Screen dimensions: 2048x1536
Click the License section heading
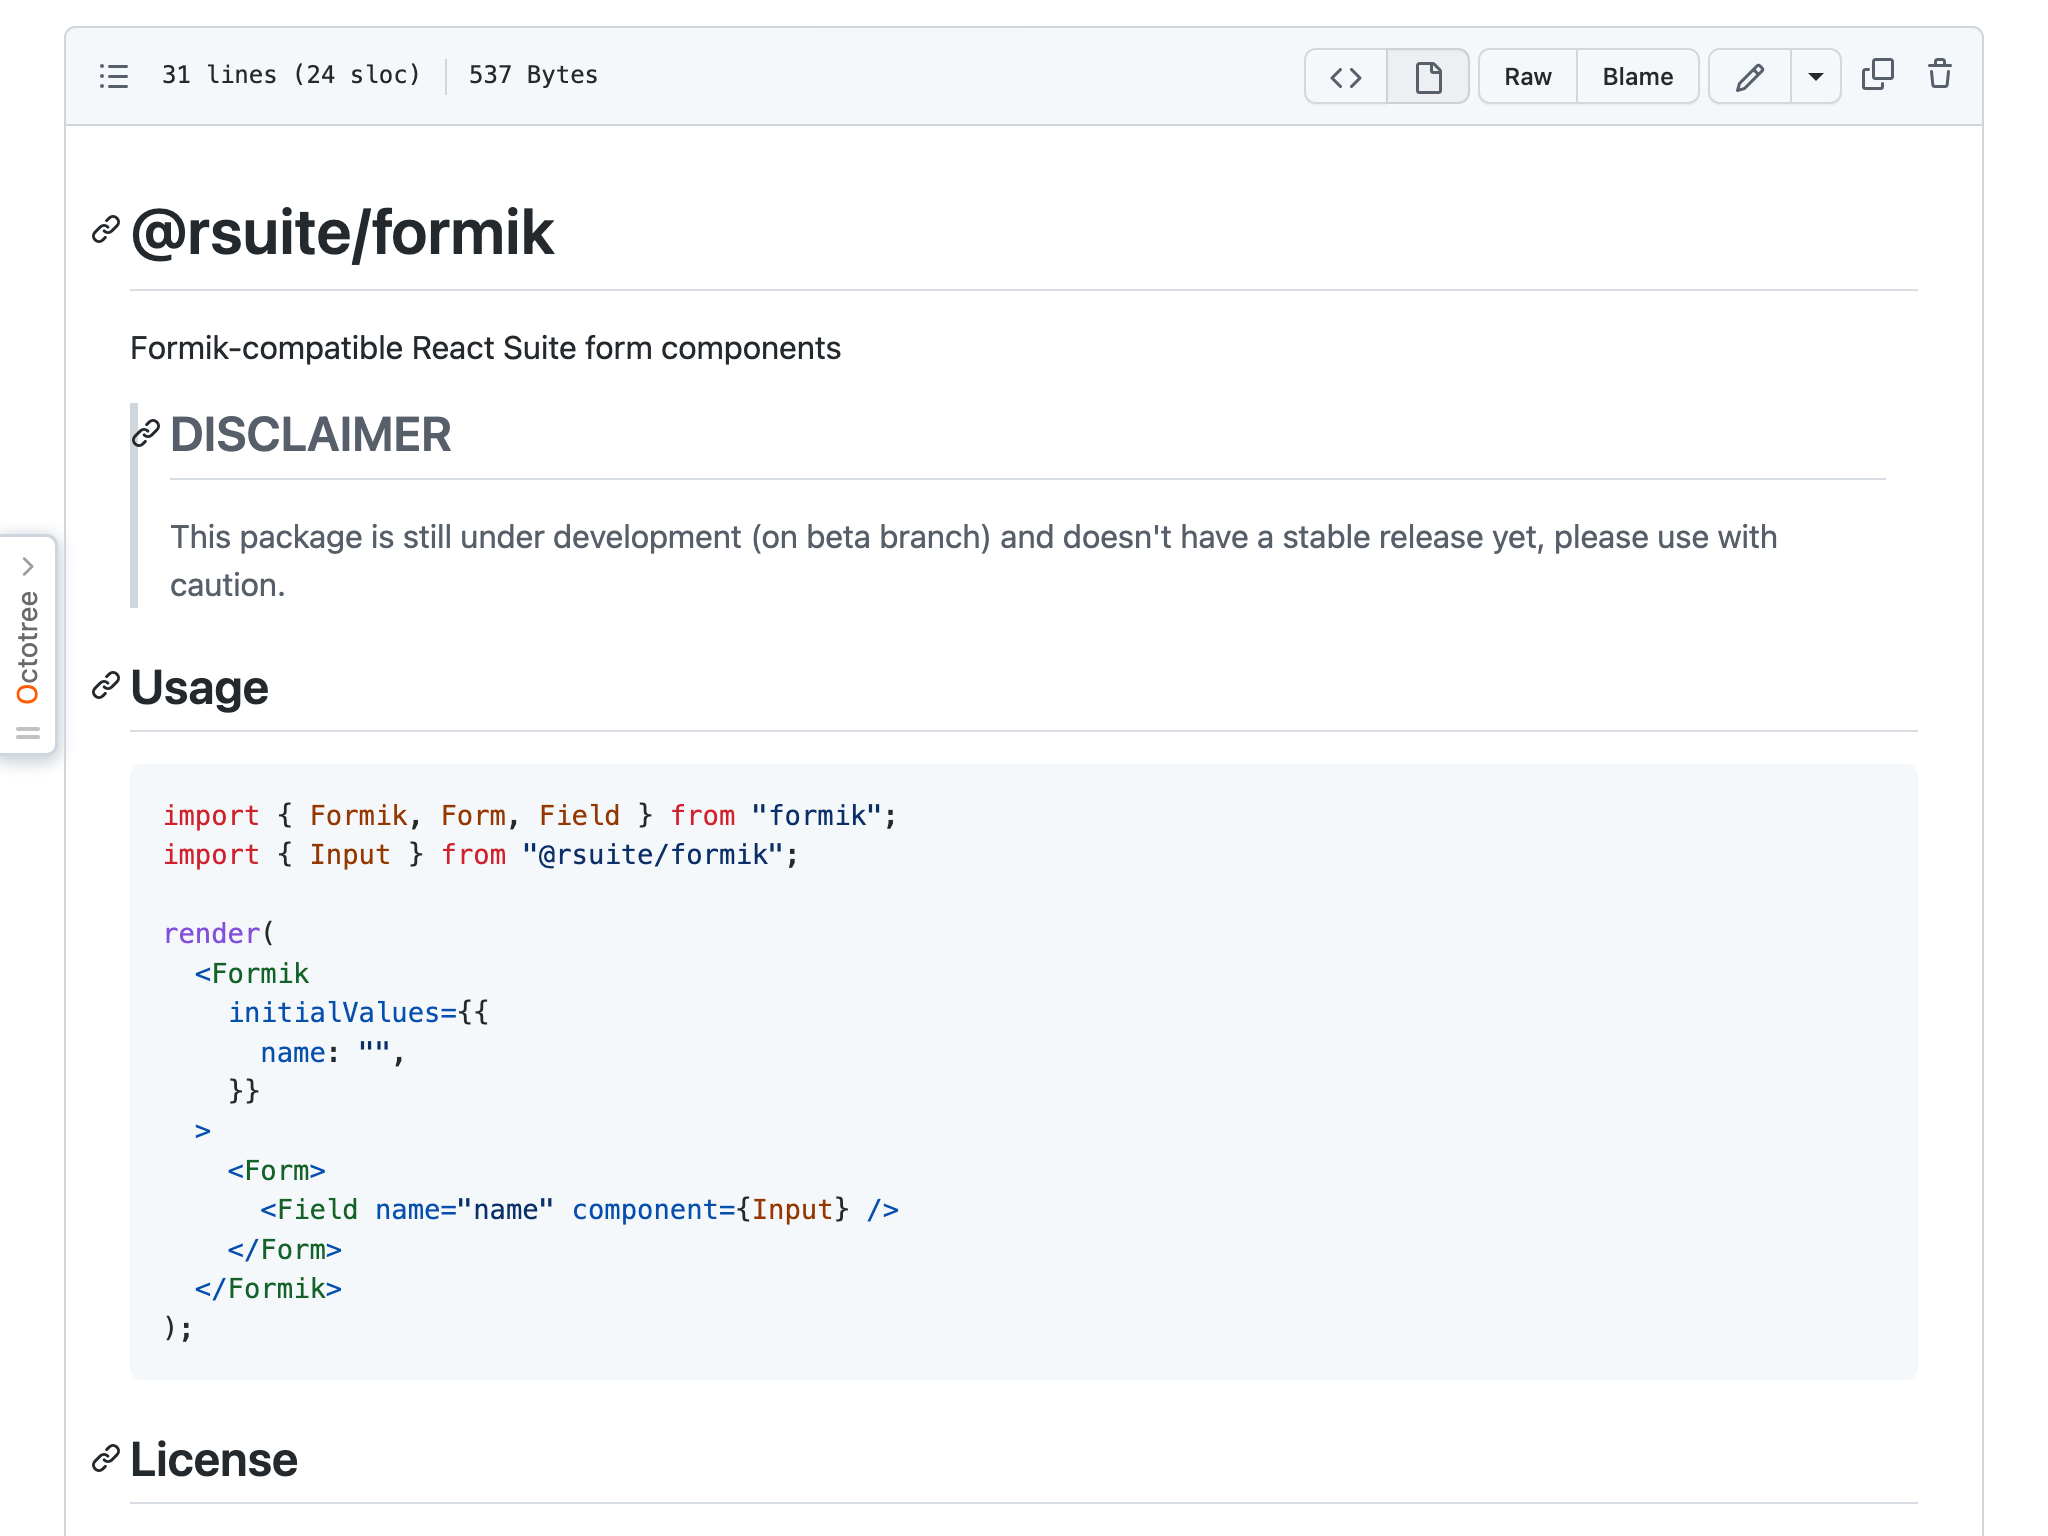click(x=214, y=1460)
